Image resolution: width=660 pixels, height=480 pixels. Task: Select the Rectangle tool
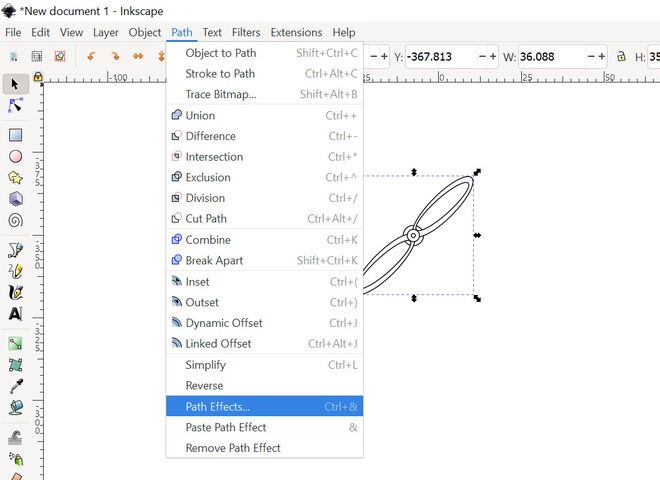tap(16, 135)
